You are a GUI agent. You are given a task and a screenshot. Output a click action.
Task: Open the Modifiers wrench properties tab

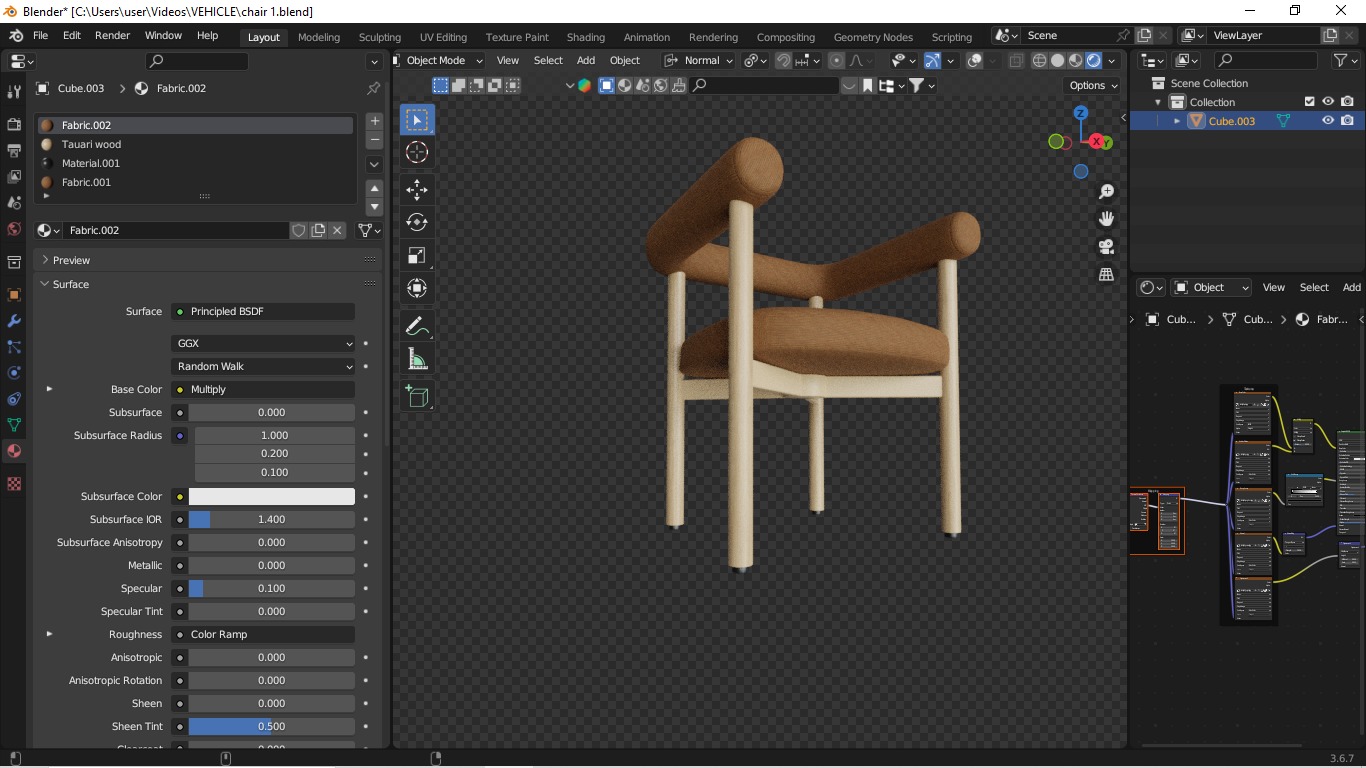click(14, 321)
